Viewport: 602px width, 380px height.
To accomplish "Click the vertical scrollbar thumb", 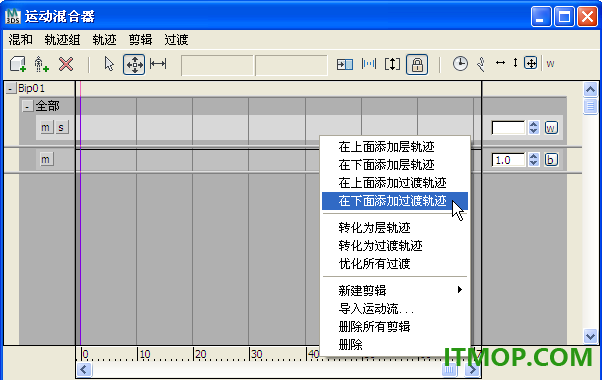I will click(x=590, y=106).
